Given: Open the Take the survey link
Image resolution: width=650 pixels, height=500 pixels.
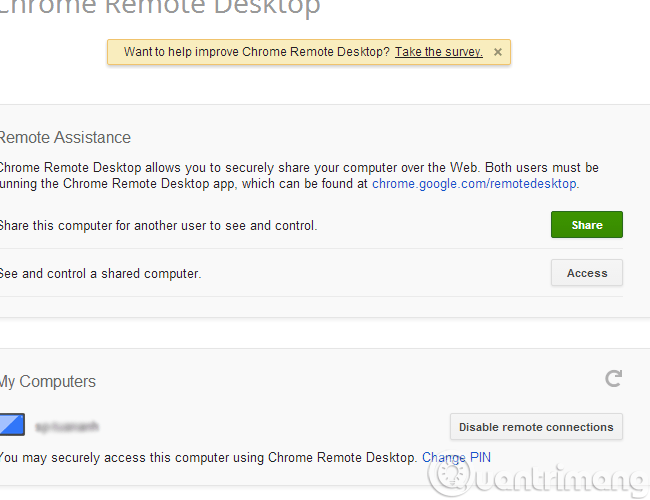Looking at the screenshot, I should click(x=439, y=52).
